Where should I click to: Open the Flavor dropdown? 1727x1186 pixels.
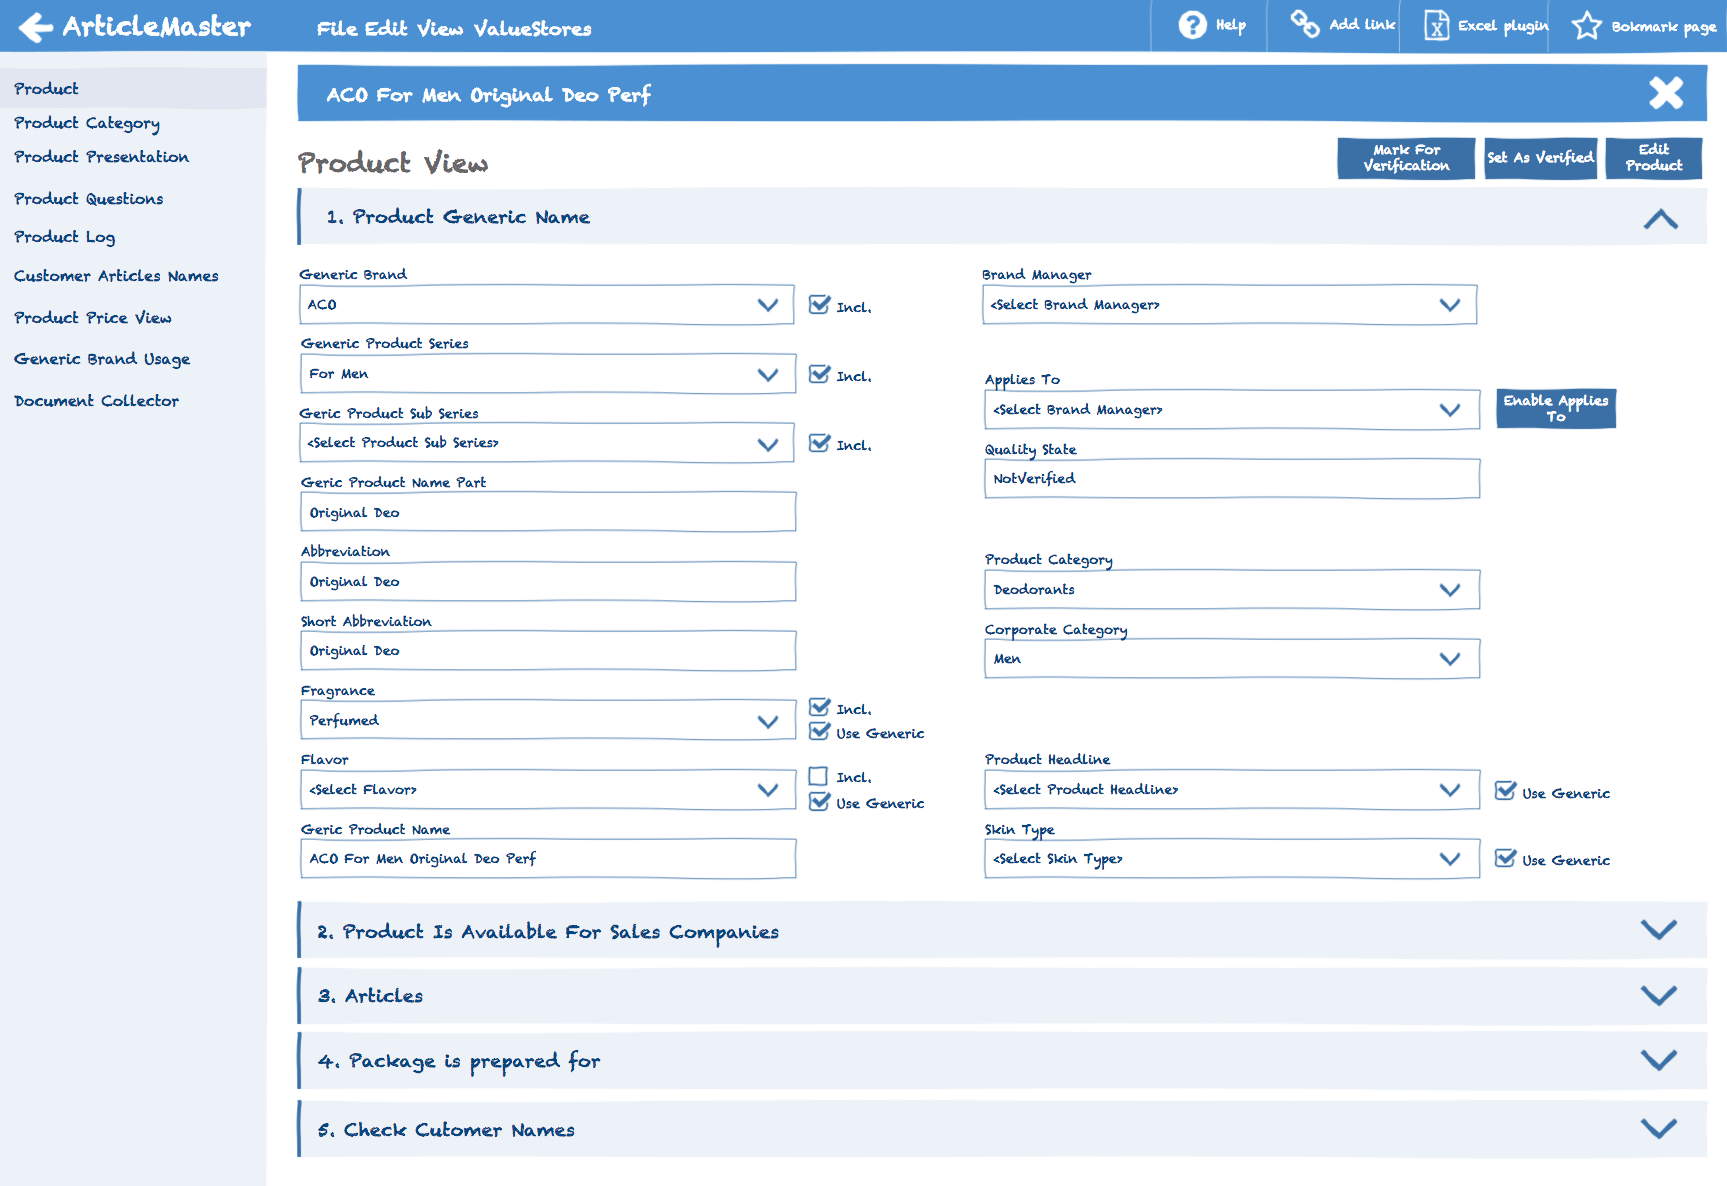click(x=547, y=790)
